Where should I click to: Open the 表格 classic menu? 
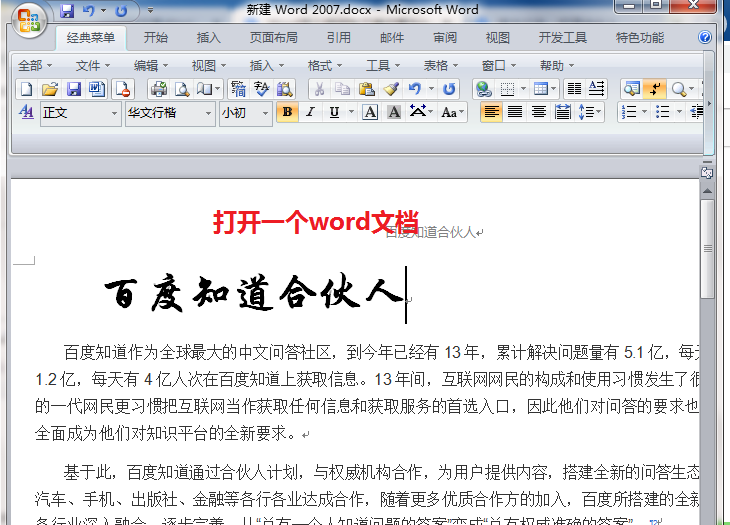440,66
